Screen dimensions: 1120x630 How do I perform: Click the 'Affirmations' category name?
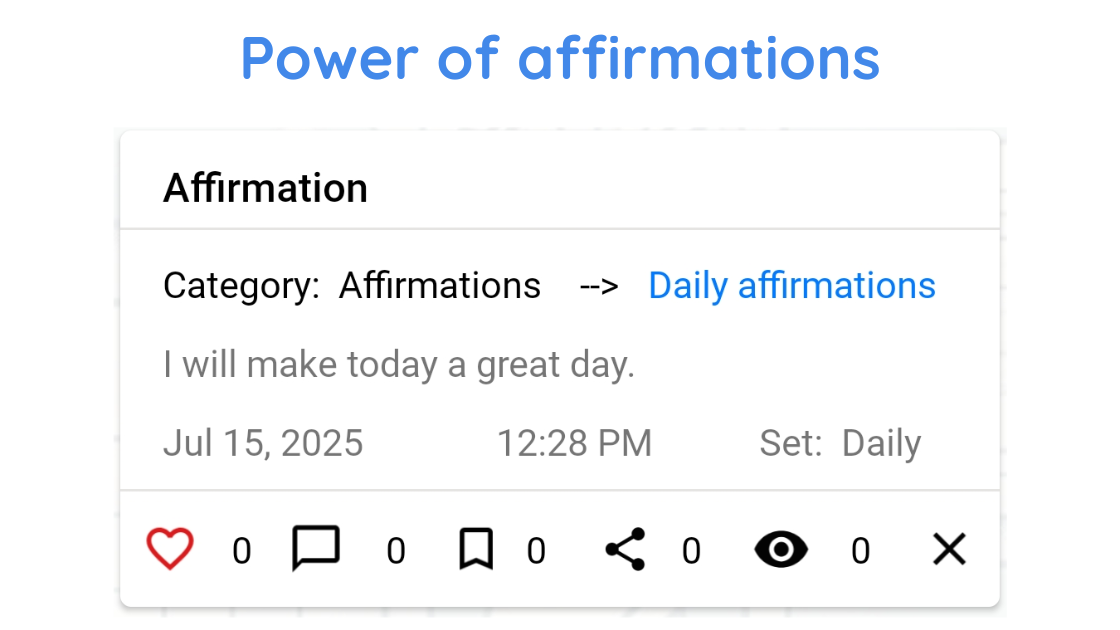point(440,286)
